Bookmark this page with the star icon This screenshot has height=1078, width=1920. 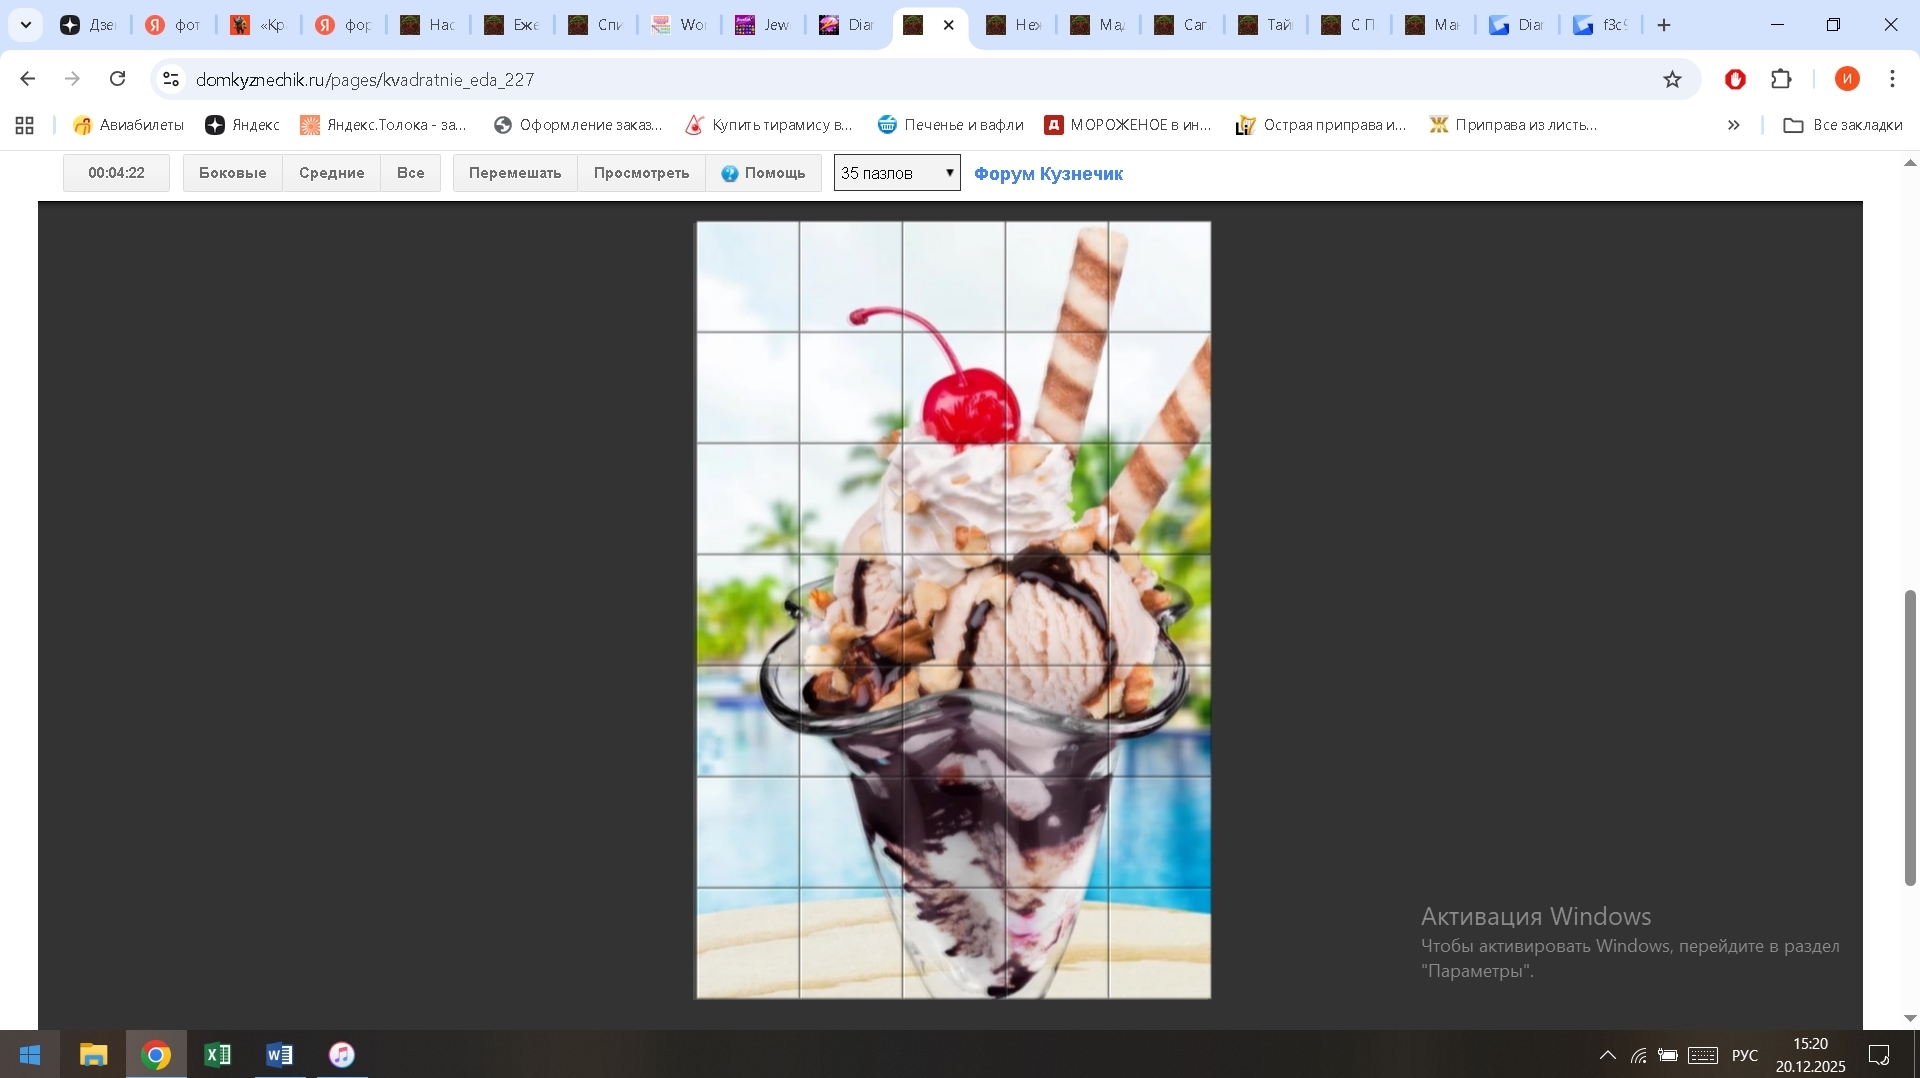(x=1672, y=79)
